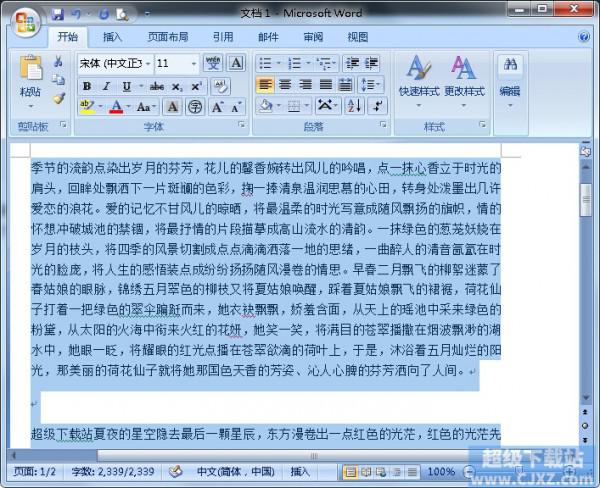
Task: Click language 中文(简体, 中国) status
Action: pos(235,472)
